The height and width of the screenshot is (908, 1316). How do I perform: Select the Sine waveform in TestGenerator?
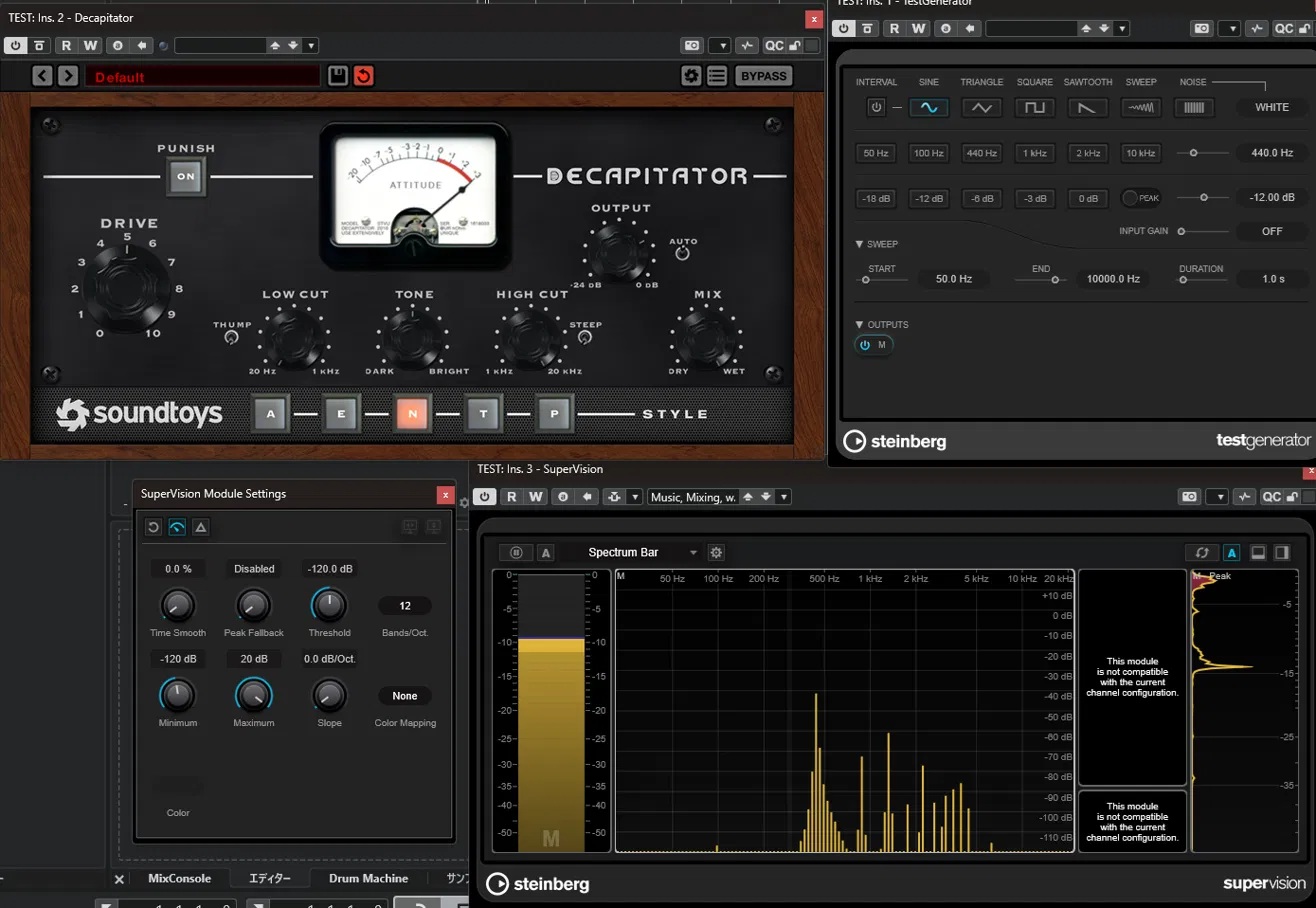point(929,107)
